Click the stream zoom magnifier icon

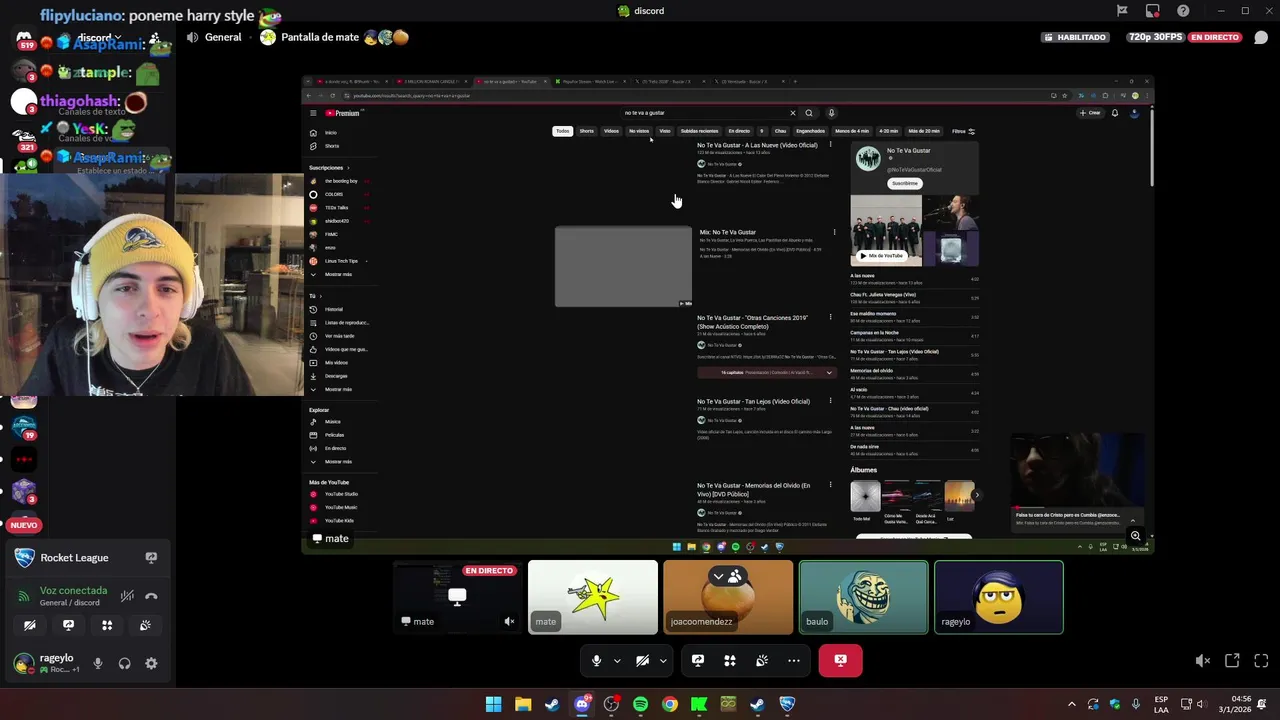(x=1136, y=536)
